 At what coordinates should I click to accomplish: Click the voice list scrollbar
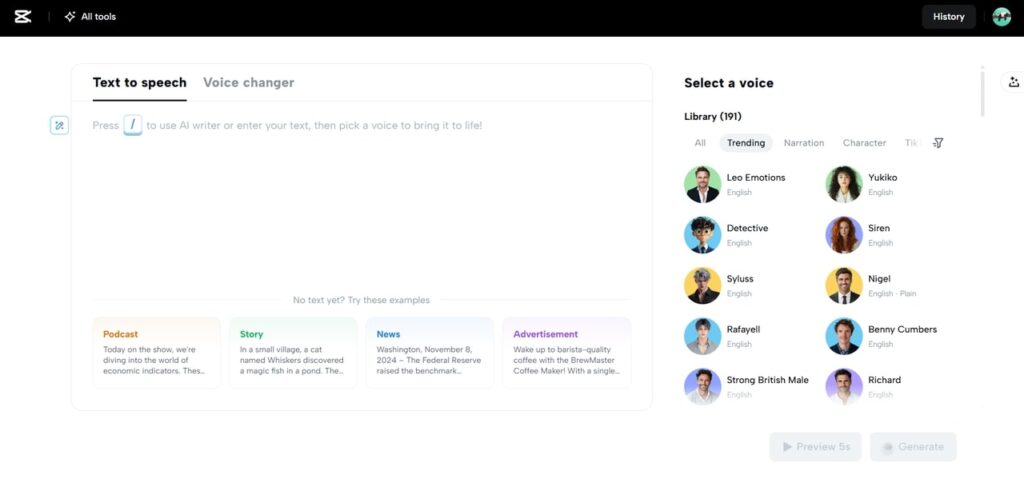[982, 91]
